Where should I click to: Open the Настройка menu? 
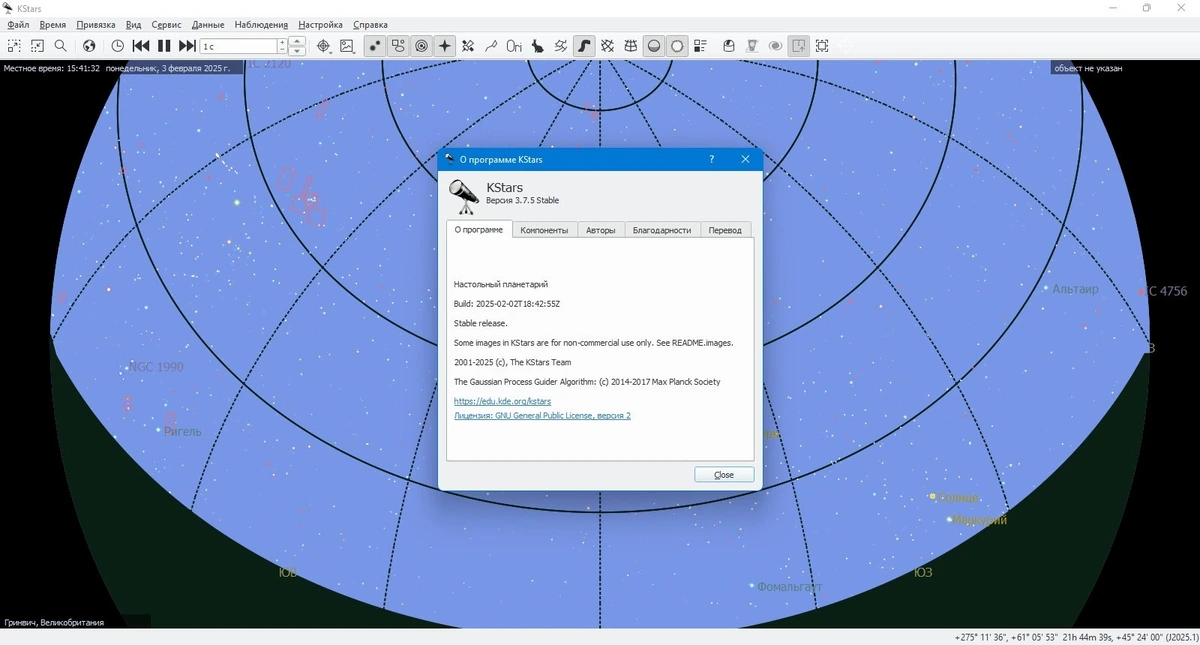(320, 24)
